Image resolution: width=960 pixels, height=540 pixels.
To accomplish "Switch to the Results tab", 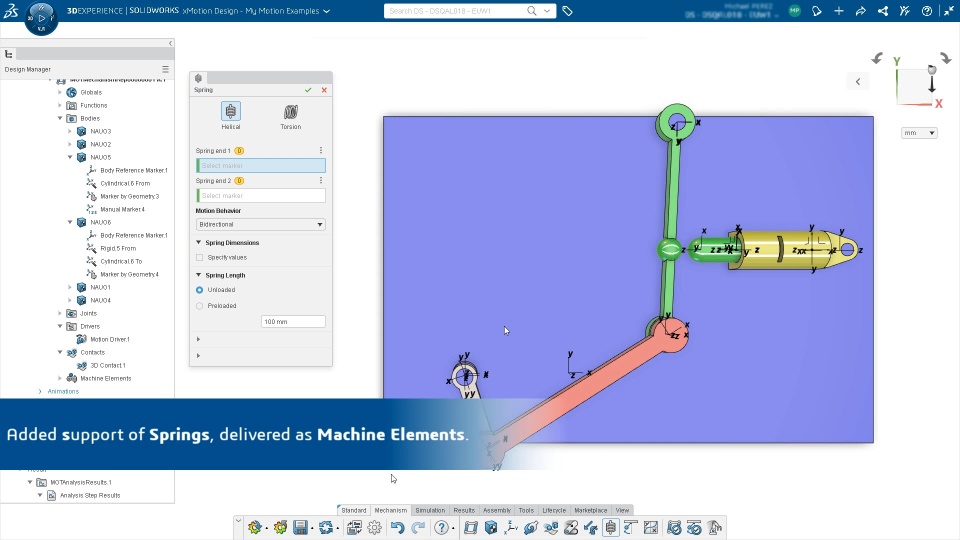I will coord(464,510).
